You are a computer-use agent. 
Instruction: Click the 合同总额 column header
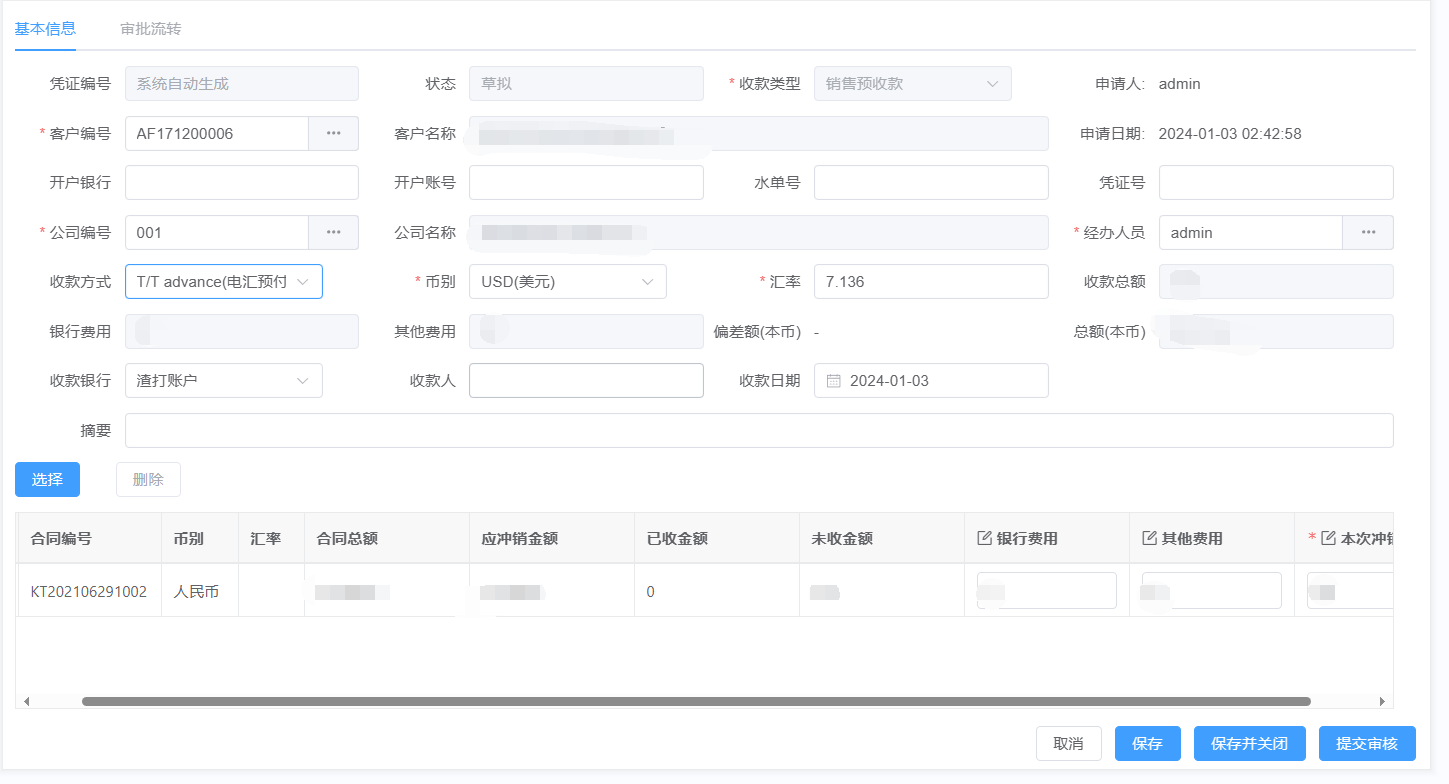387,538
